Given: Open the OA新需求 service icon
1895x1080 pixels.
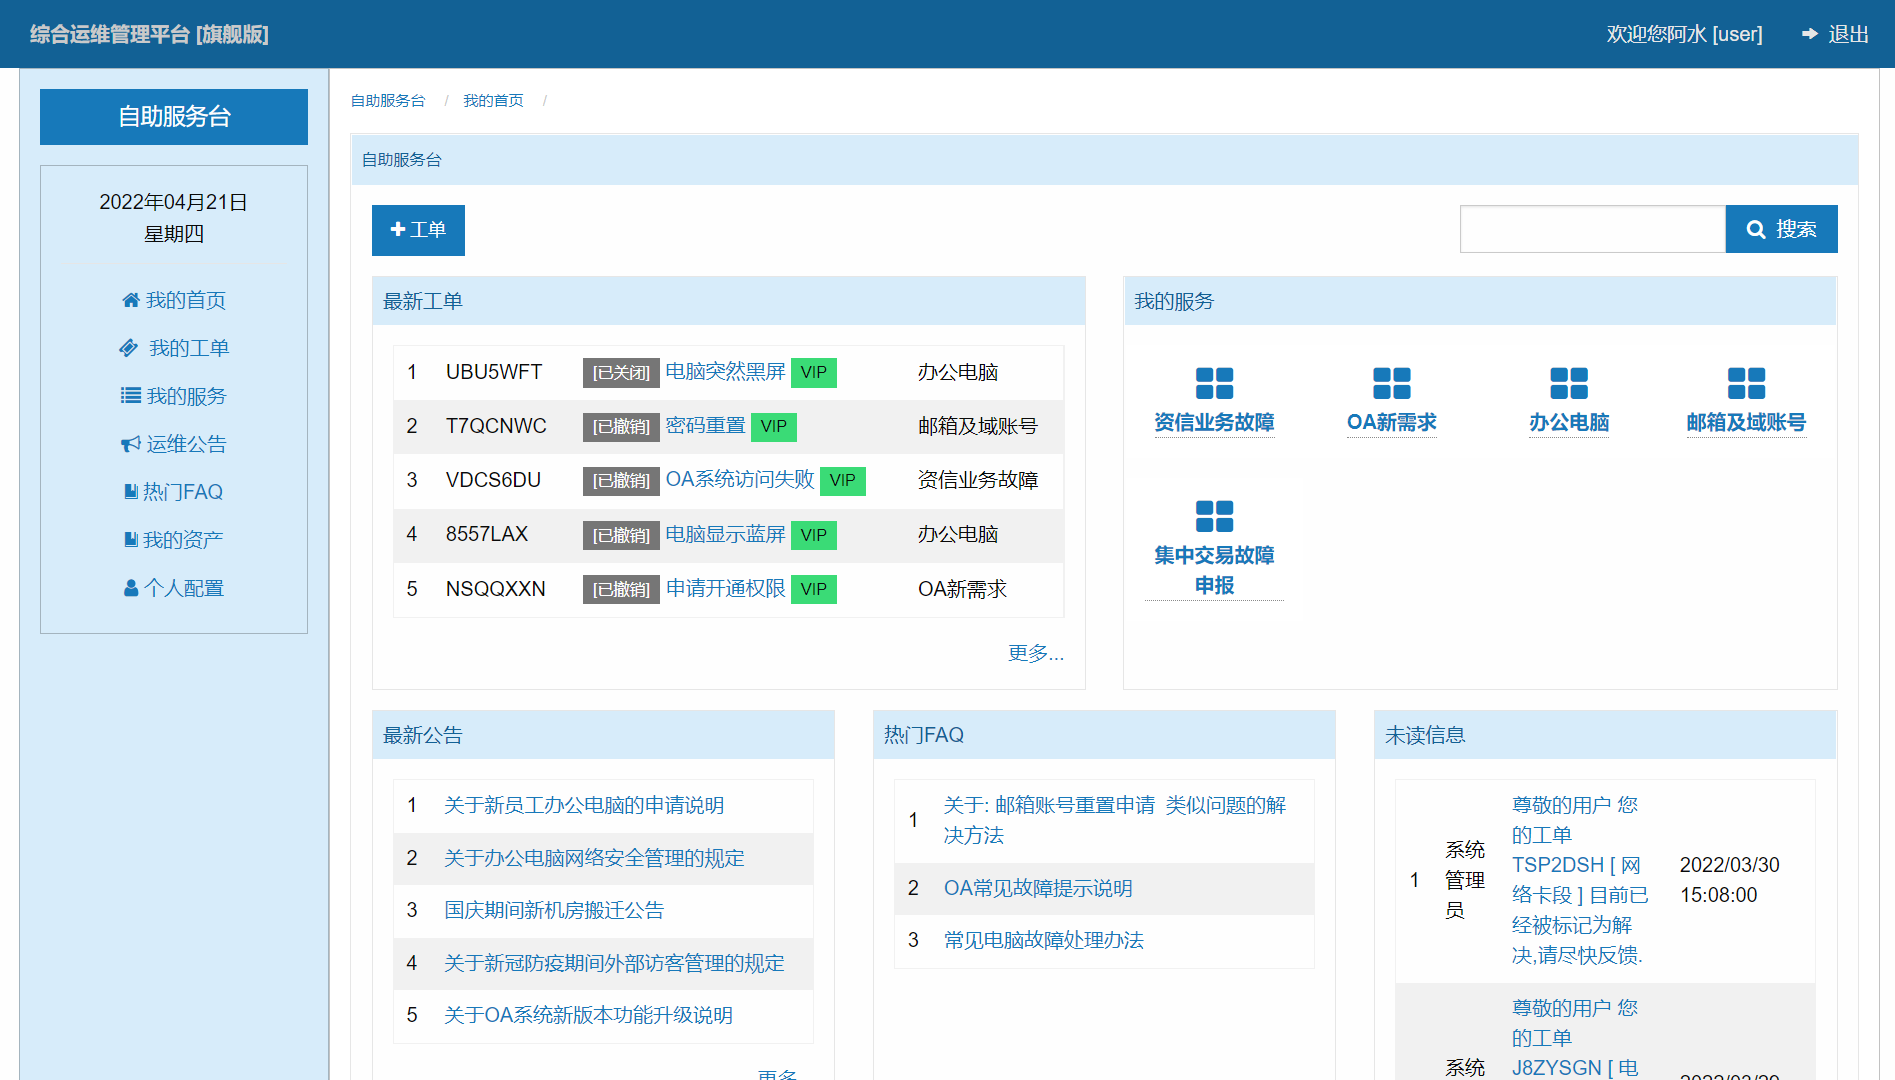Looking at the screenshot, I should tap(1391, 383).
